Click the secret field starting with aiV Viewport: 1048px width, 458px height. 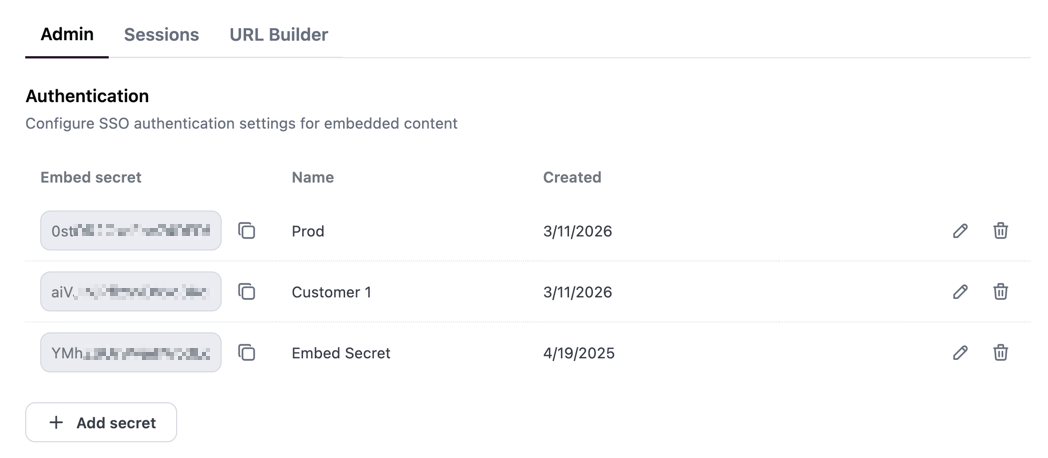[130, 292]
